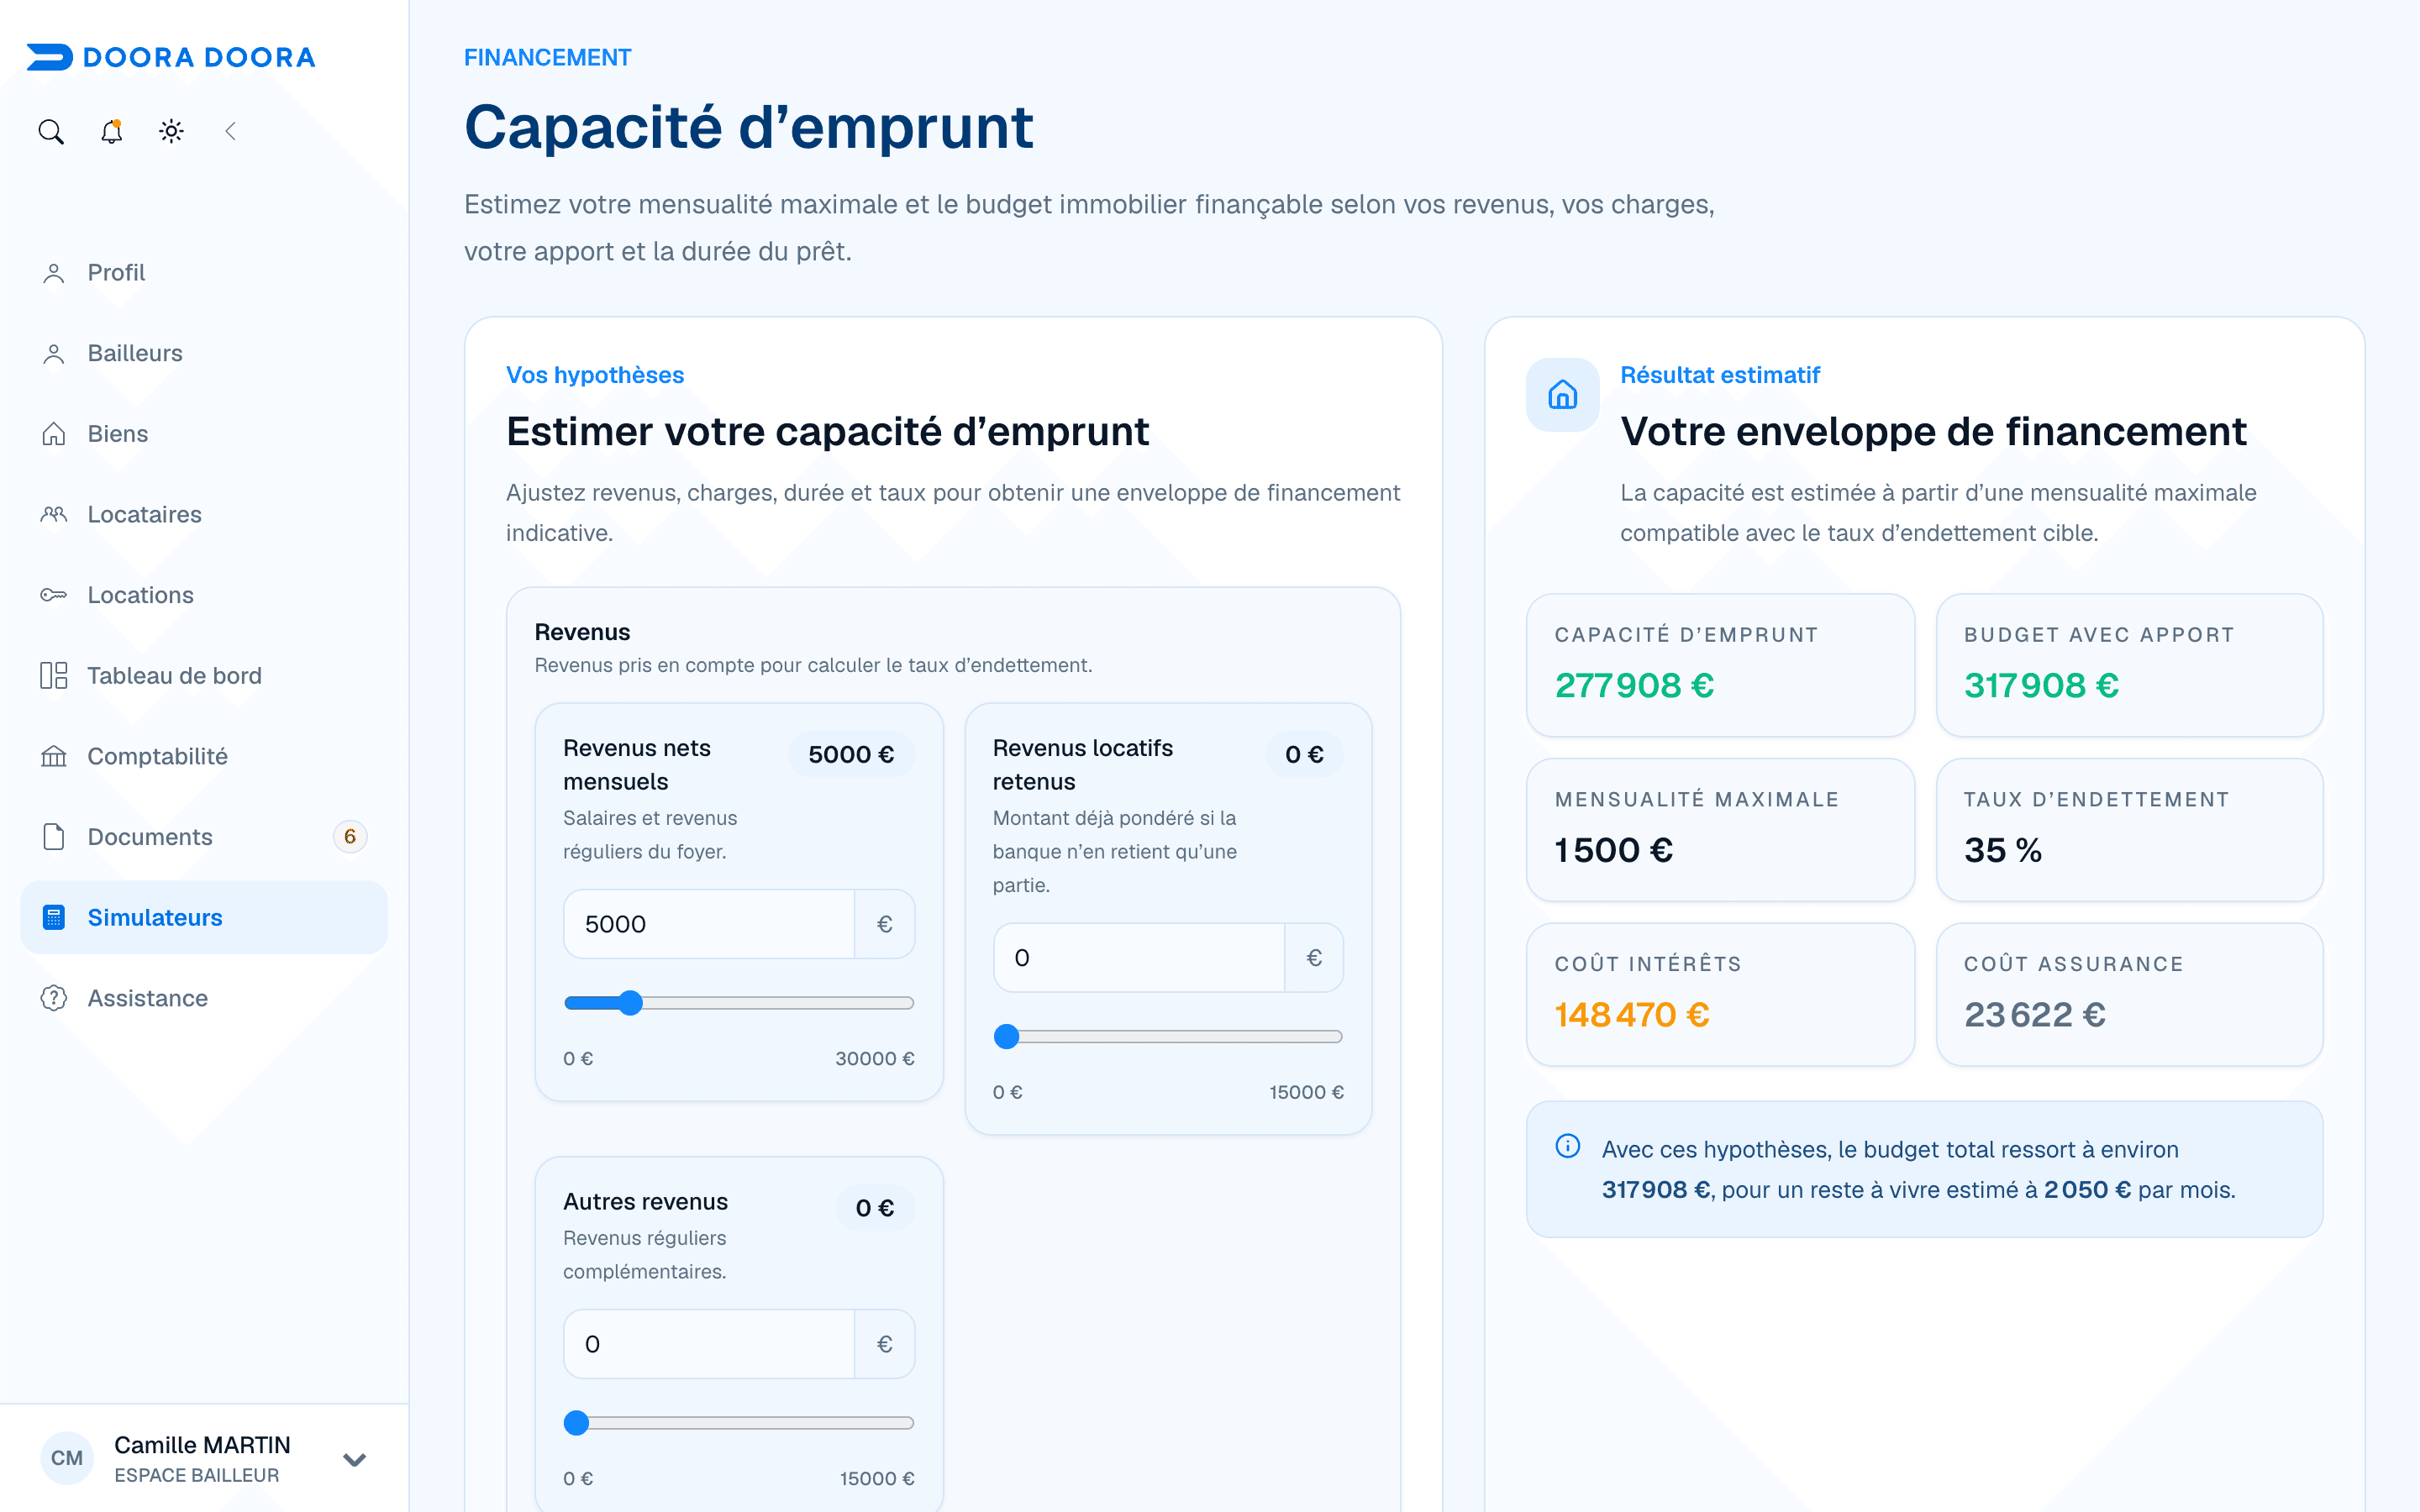Open Assistance page
The image size is (2420, 1512).
(204, 998)
